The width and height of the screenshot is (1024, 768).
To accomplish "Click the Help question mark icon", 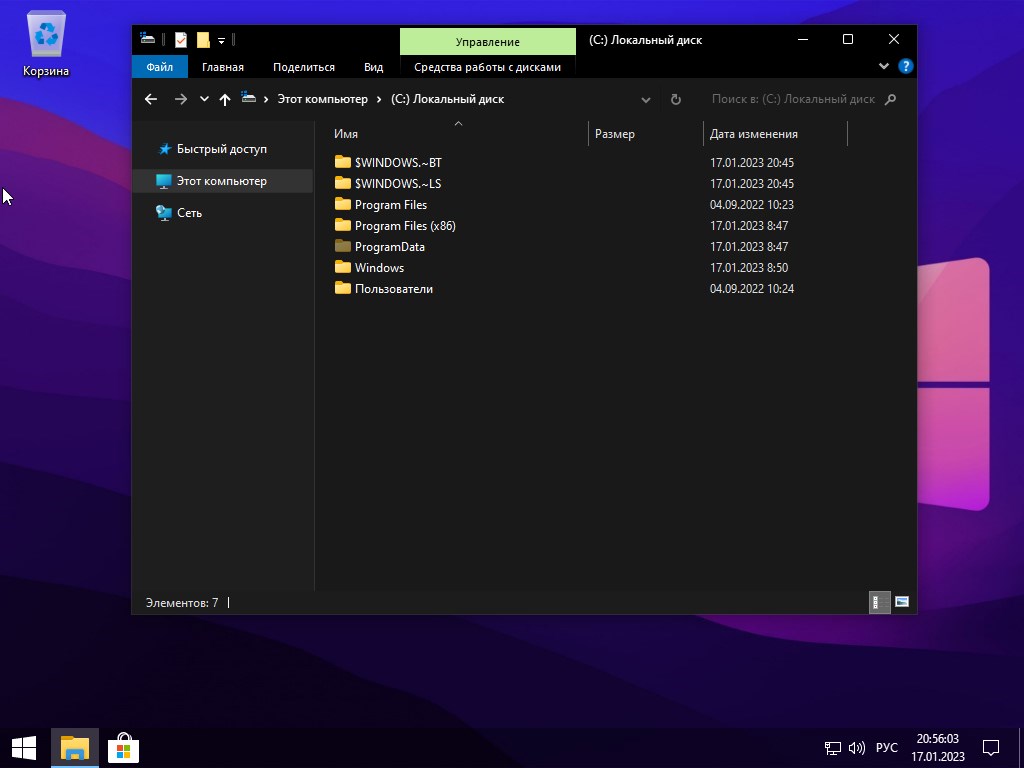I will click(x=906, y=66).
